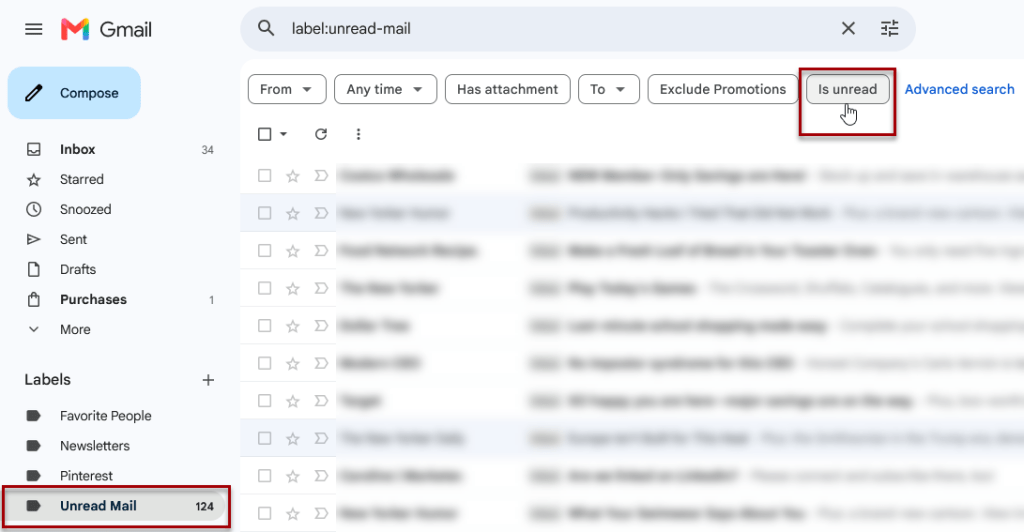The image size is (1024, 532).
Task: Mark the sixth email as important
Action: tap(321, 363)
